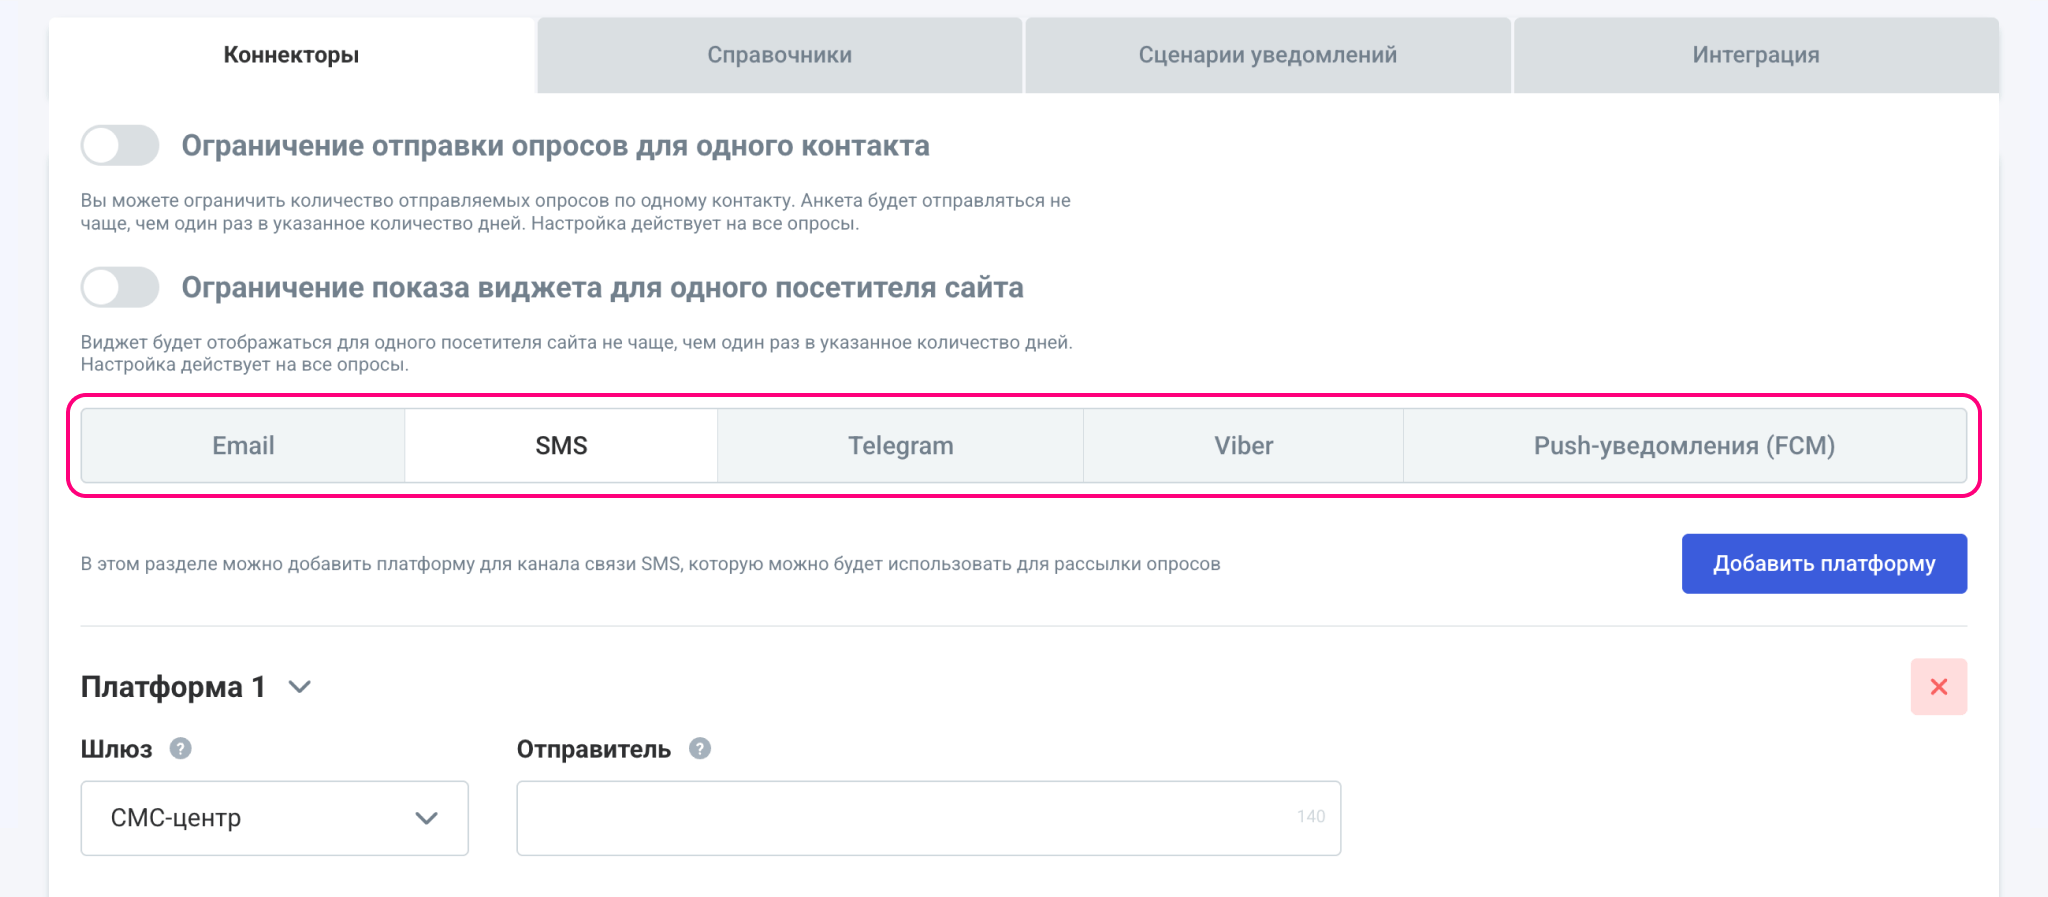Collapse Платформа 1 using its chevron
The image size is (2048, 897).
(x=300, y=687)
